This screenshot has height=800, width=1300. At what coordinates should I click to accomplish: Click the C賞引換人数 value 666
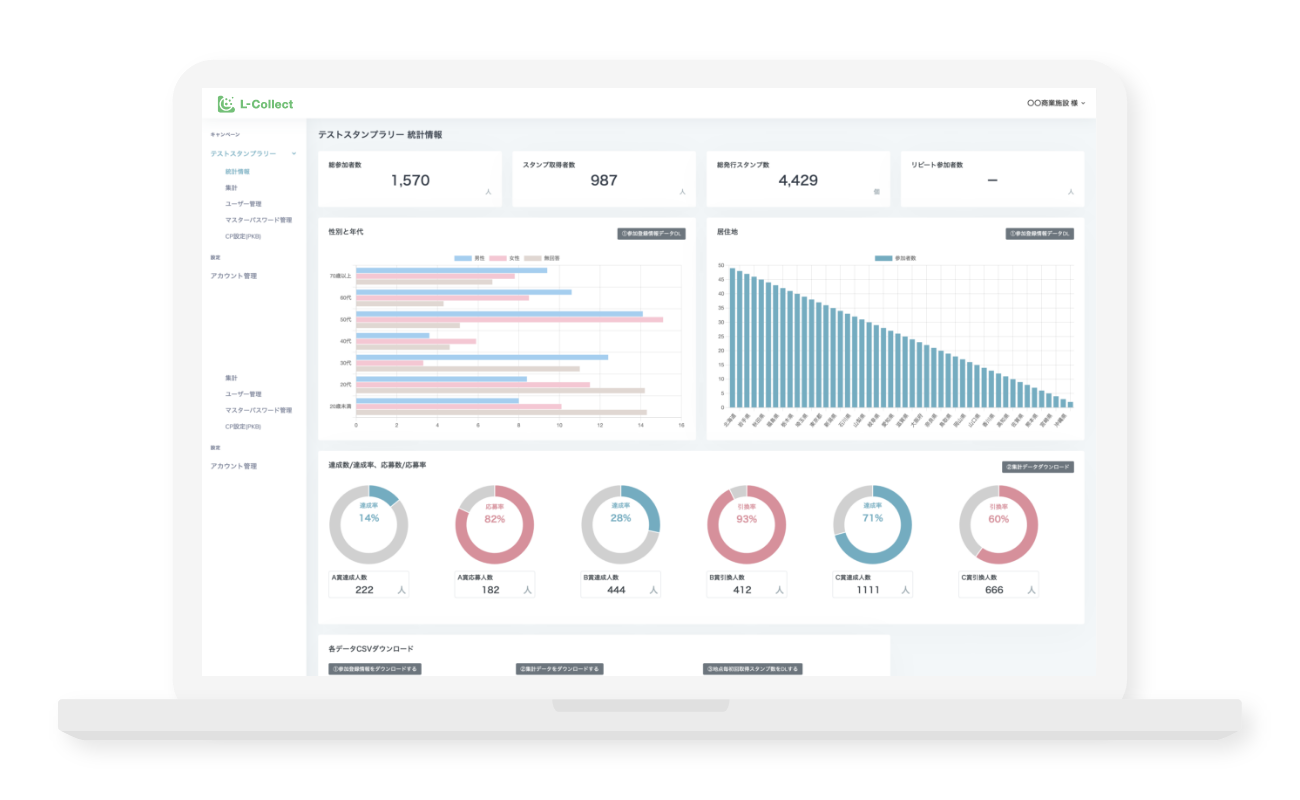[x=994, y=590]
